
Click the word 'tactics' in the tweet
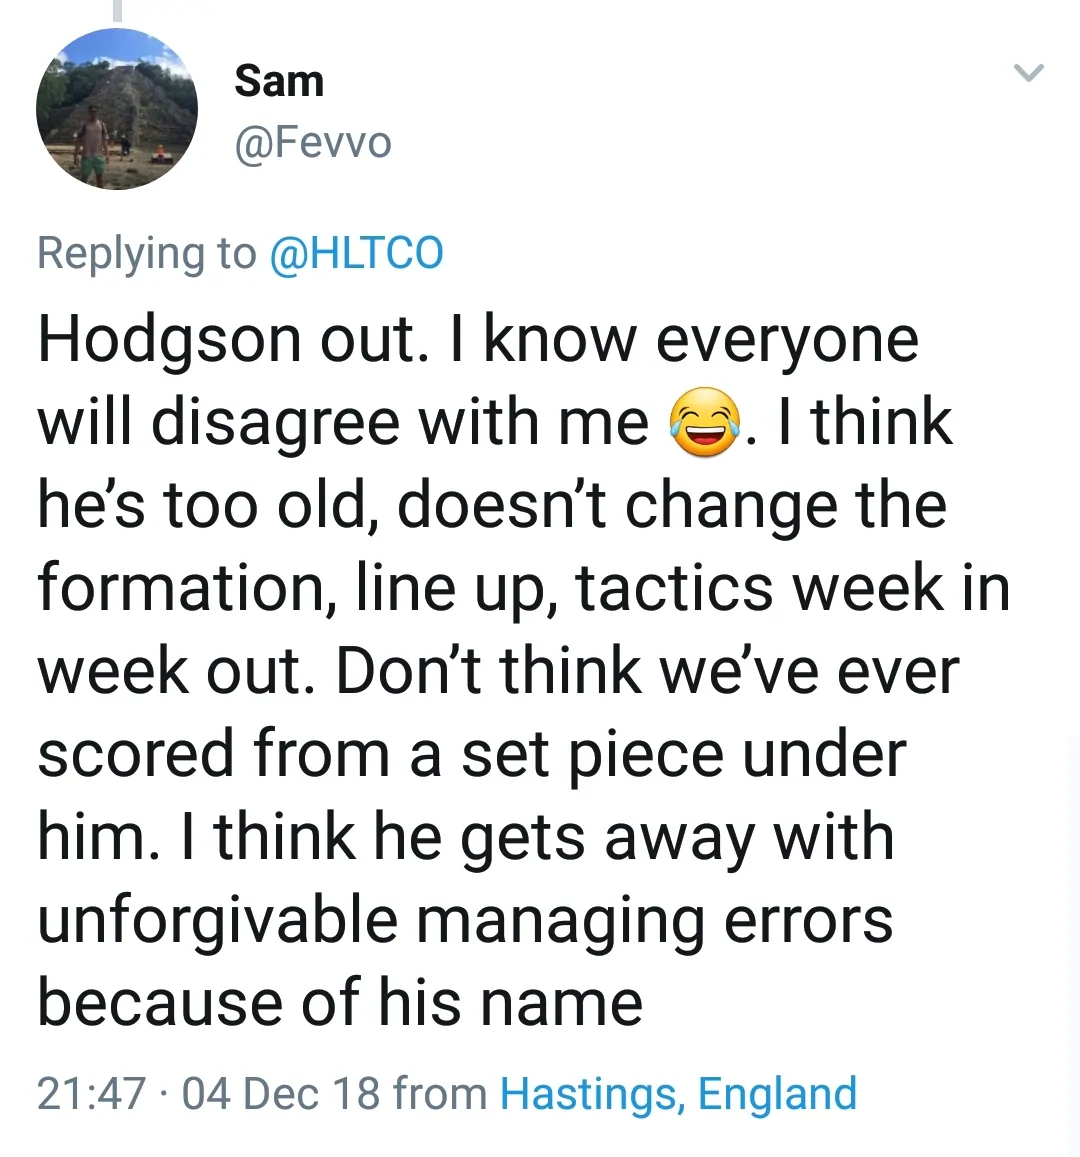674,589
